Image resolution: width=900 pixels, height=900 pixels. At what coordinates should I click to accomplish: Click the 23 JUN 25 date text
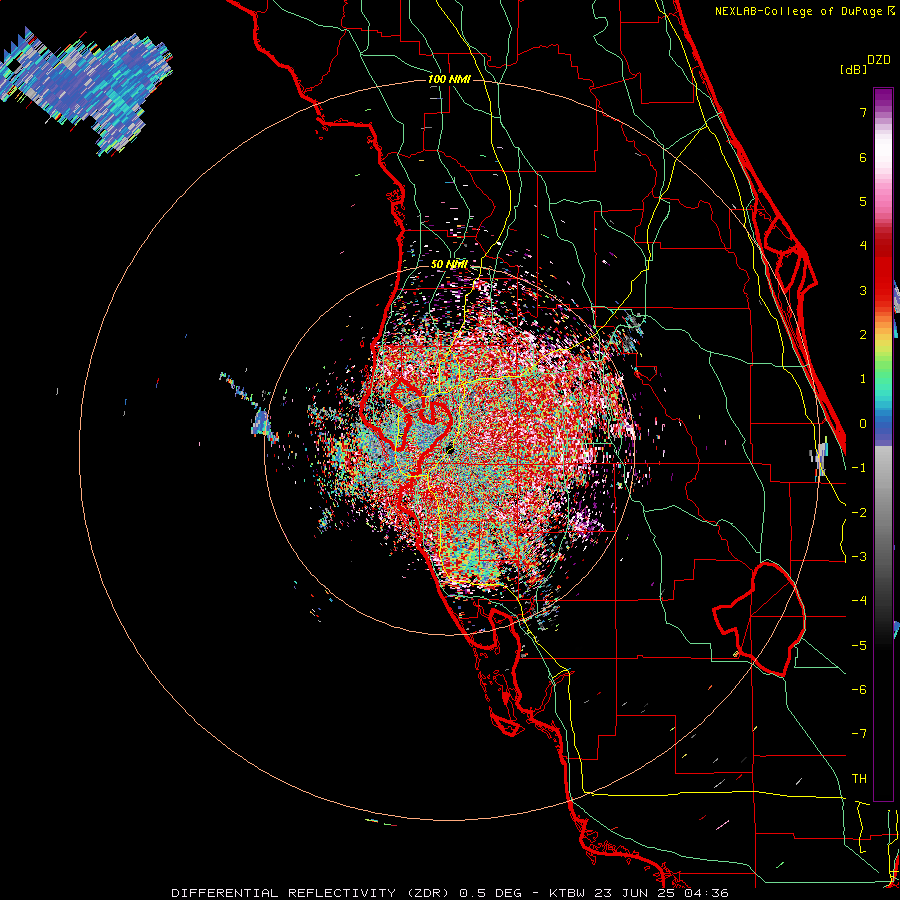click(x=634, y=893)
